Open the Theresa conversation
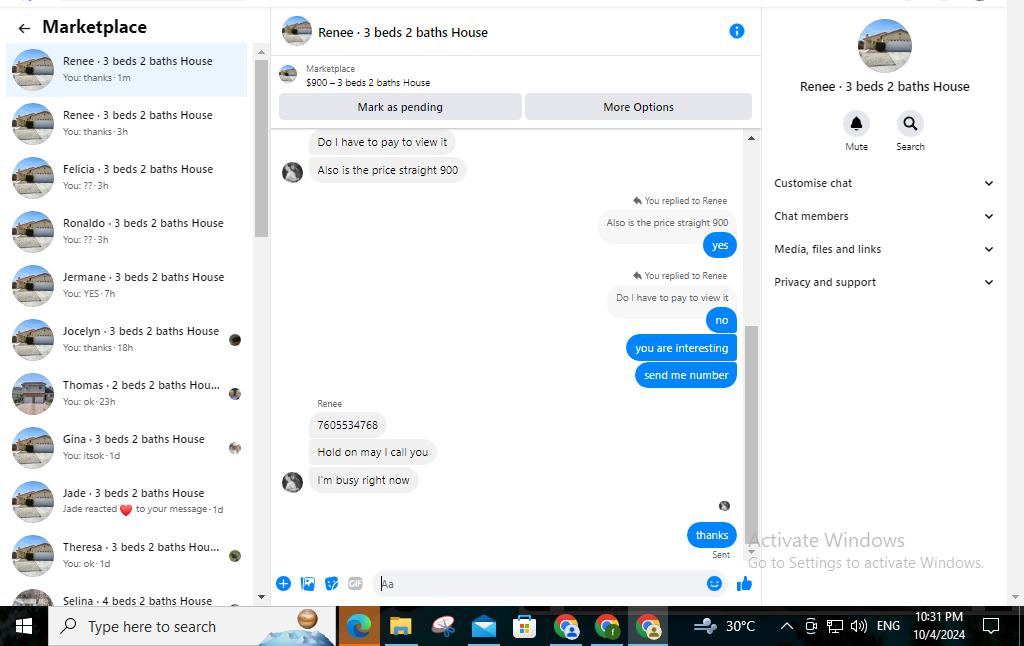 click(127, 556)
